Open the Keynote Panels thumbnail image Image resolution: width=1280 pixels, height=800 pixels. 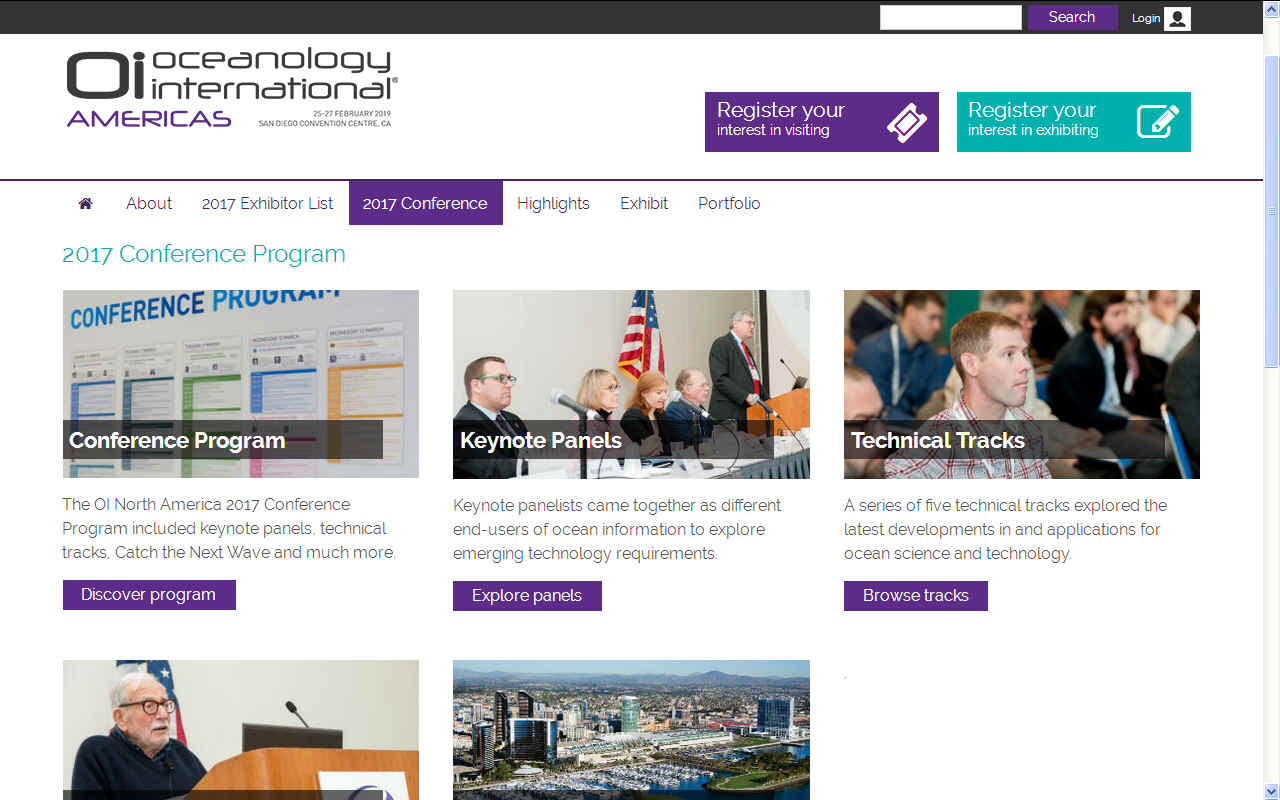pyautogui.click(x=631, y=384)
